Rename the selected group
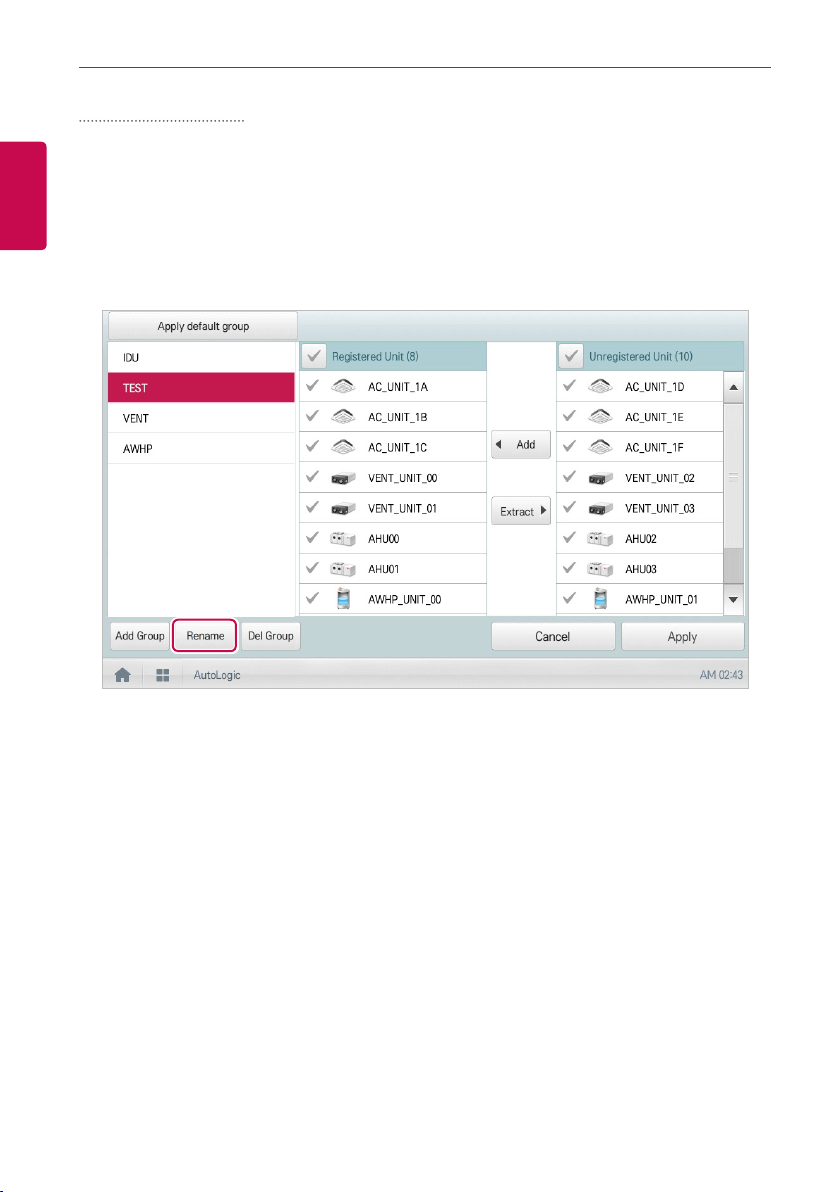This screenshot has height=1192, width=840. point(204,636)
